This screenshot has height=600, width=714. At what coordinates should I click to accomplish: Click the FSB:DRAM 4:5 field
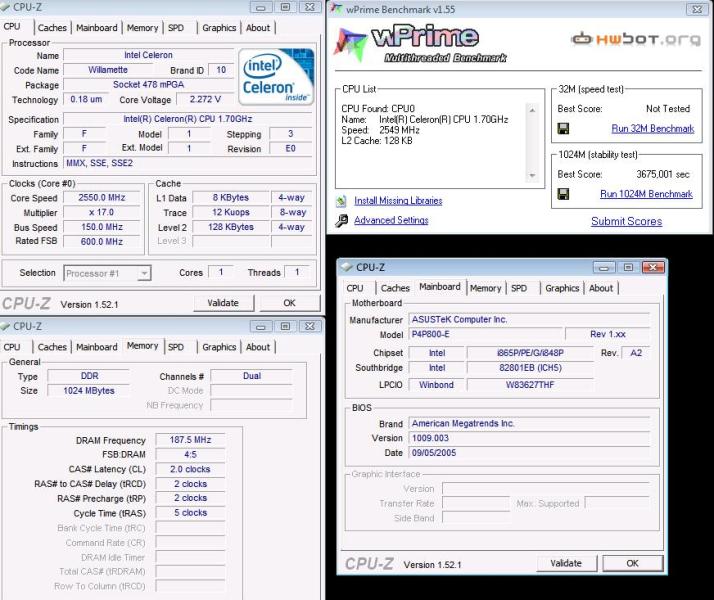(x=190, y=455)
